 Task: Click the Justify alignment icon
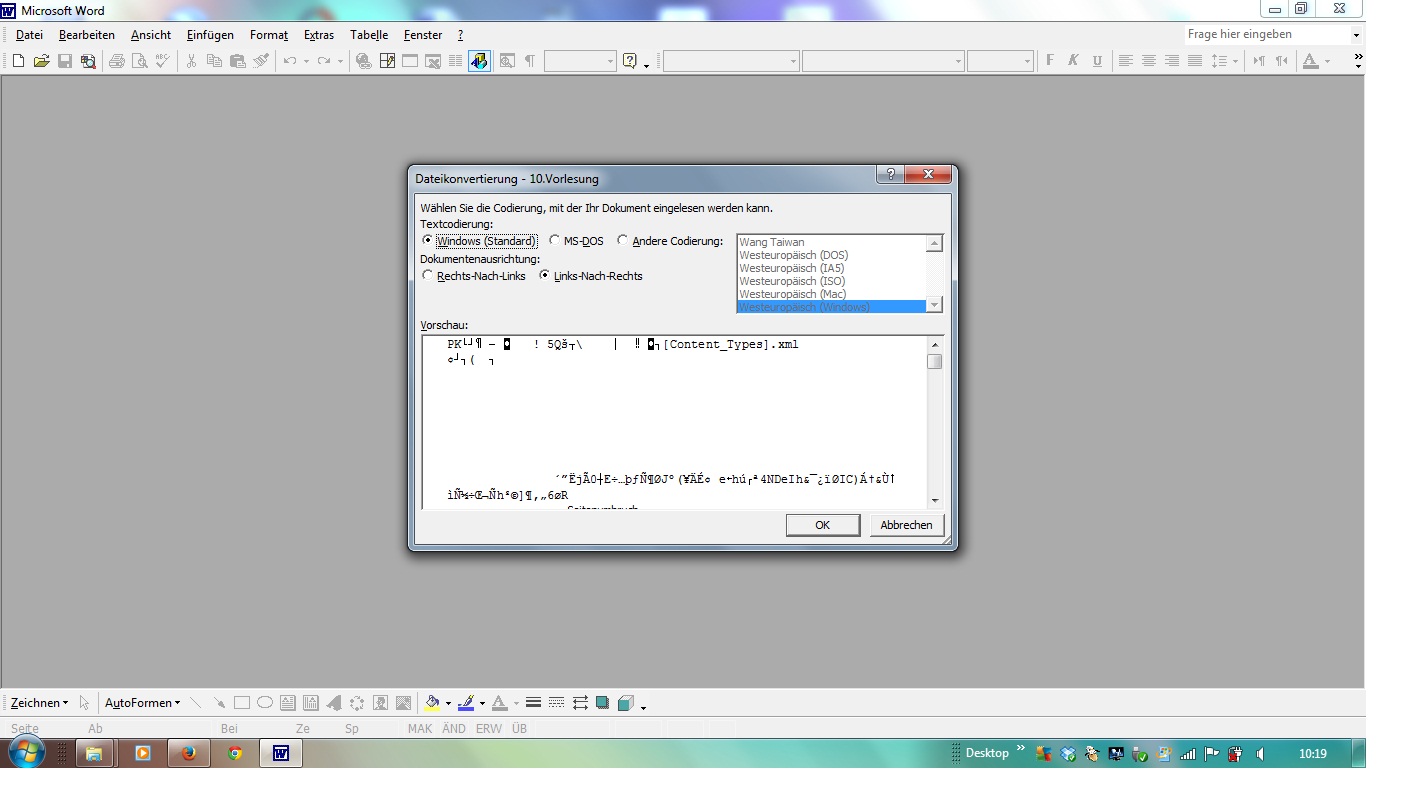coord(1195,61)
